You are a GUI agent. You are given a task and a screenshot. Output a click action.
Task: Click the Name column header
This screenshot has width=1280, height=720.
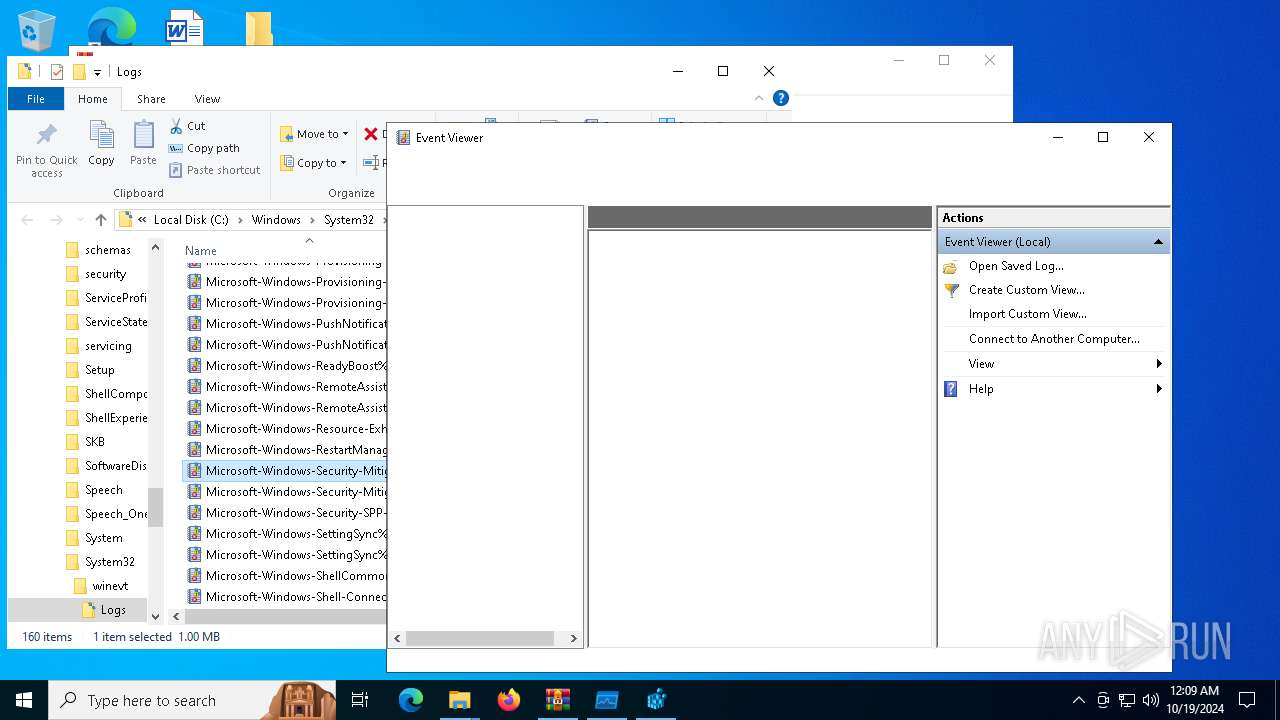point(201,251)
